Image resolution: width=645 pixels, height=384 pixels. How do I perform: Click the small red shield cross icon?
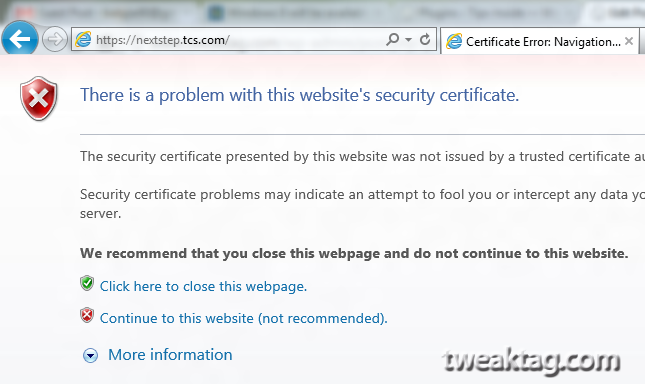click(x=87, y=315)
